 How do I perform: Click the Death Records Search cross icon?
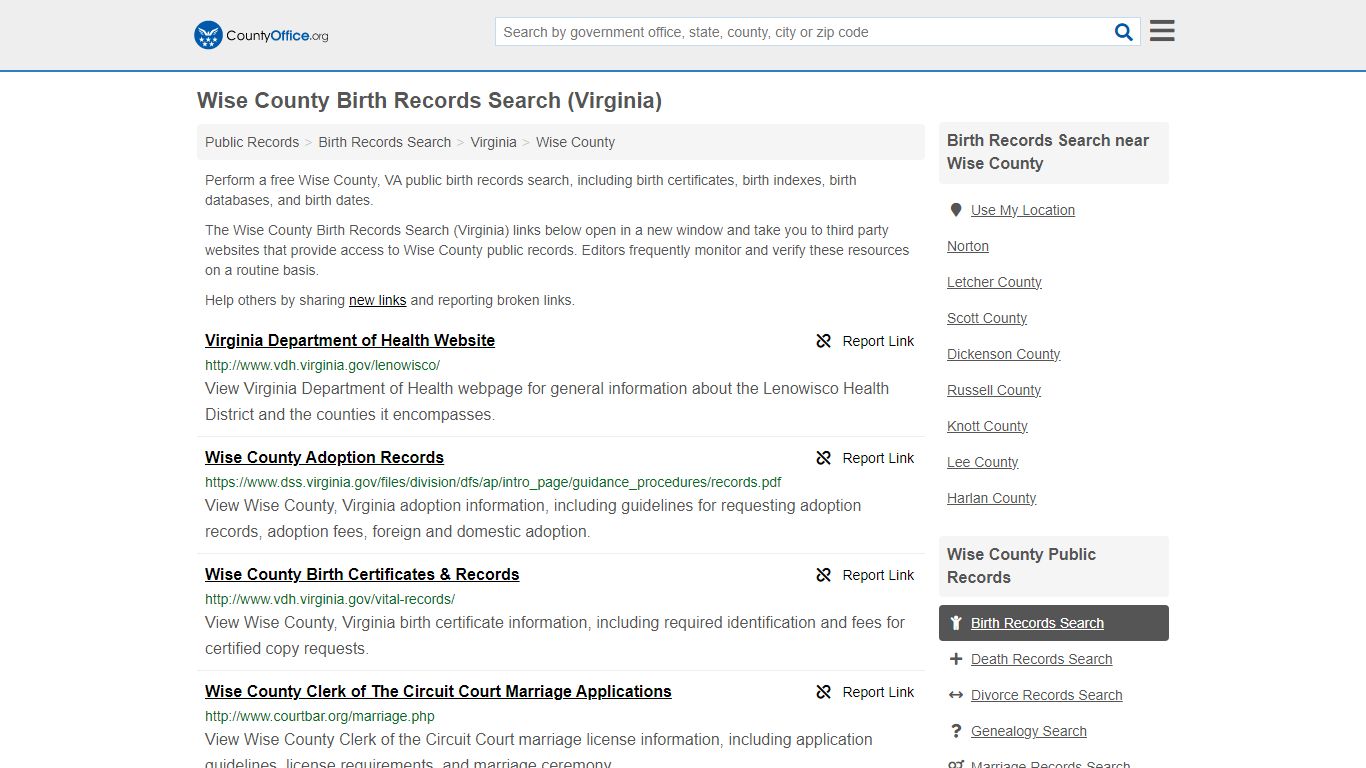956,659
